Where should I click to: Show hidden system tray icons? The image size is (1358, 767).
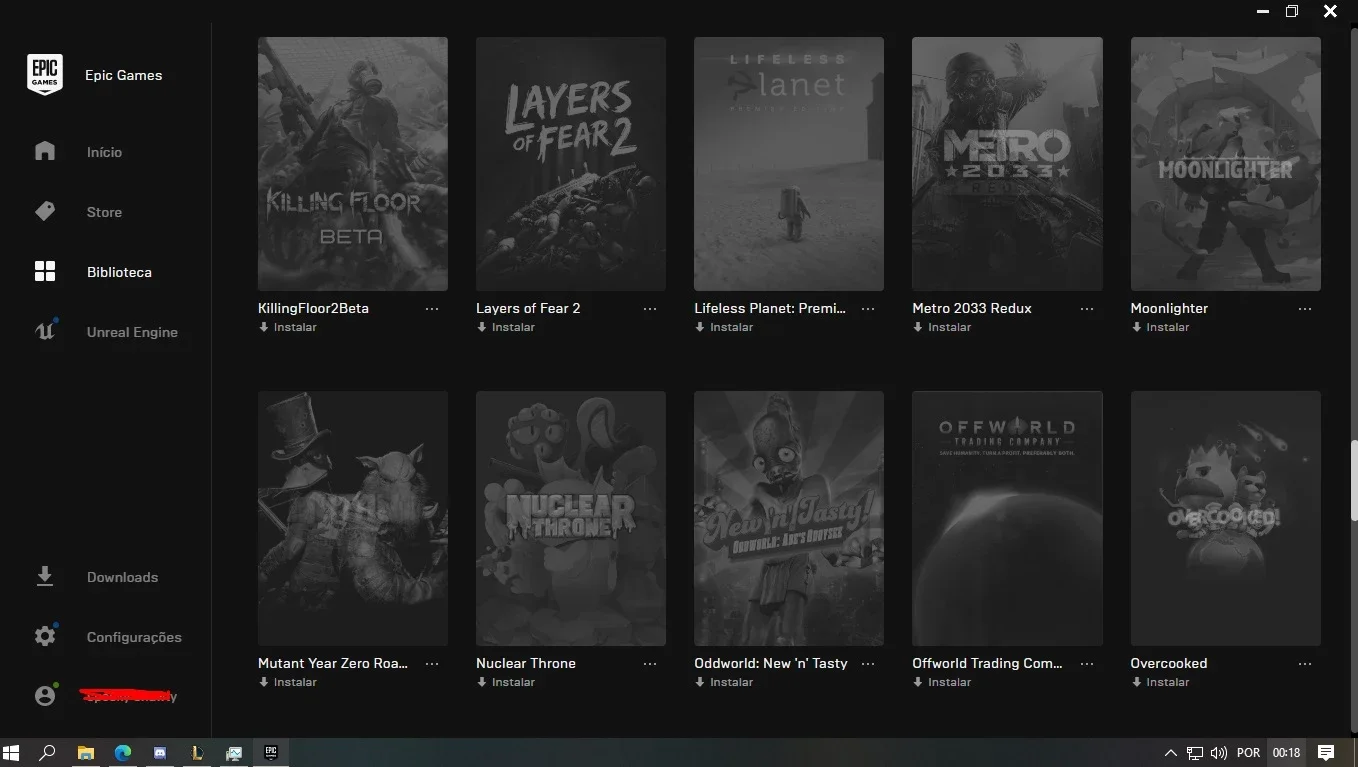(x=1171, y=753)
